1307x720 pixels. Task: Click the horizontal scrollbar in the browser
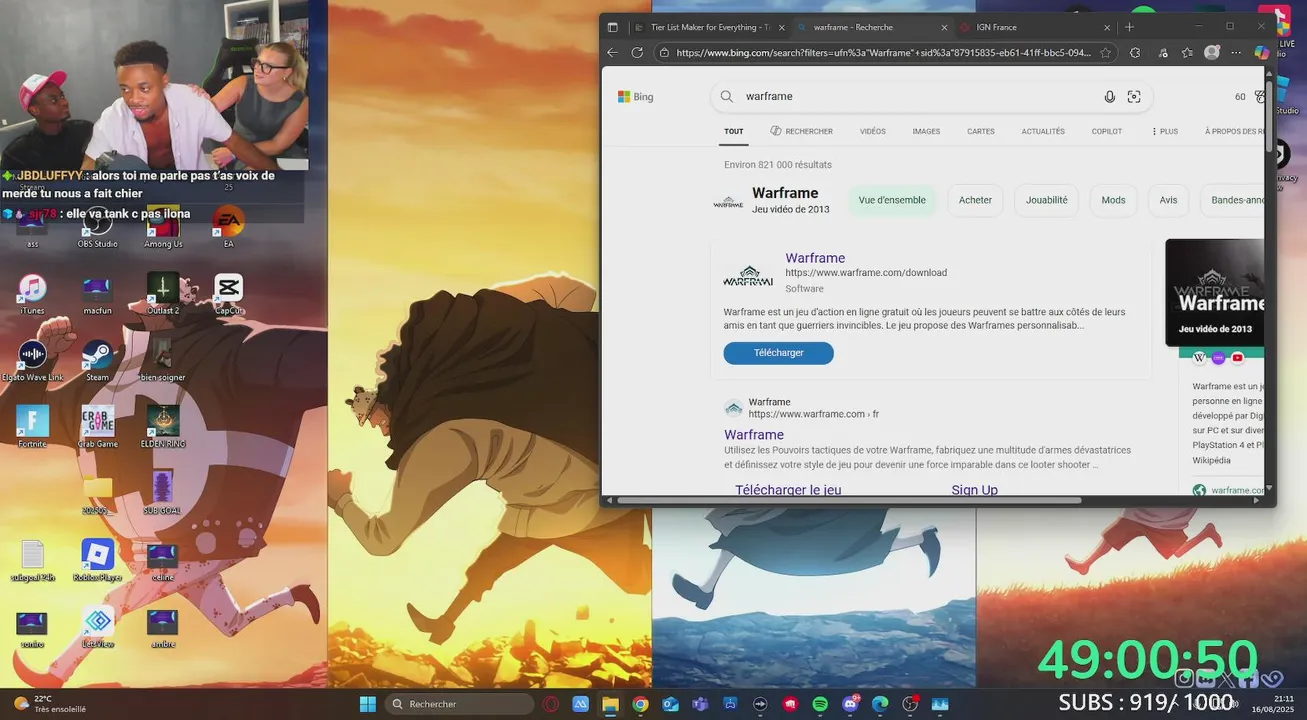coord(849,500)
